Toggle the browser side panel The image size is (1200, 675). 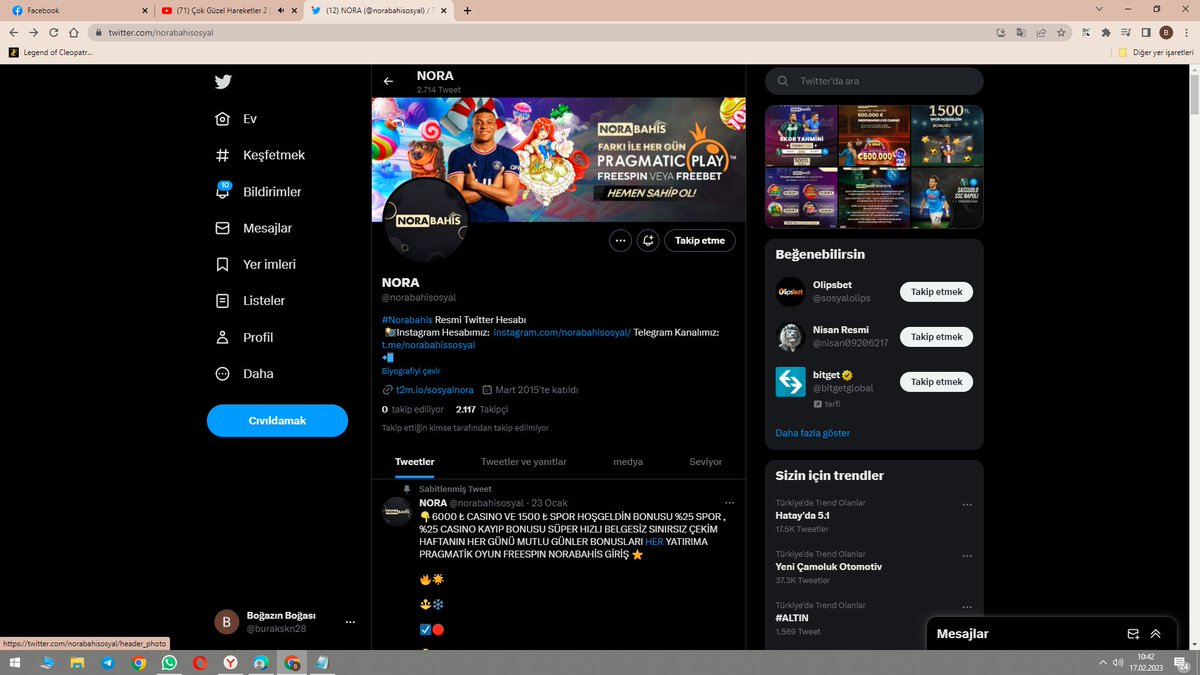(x=1146, y=32)
